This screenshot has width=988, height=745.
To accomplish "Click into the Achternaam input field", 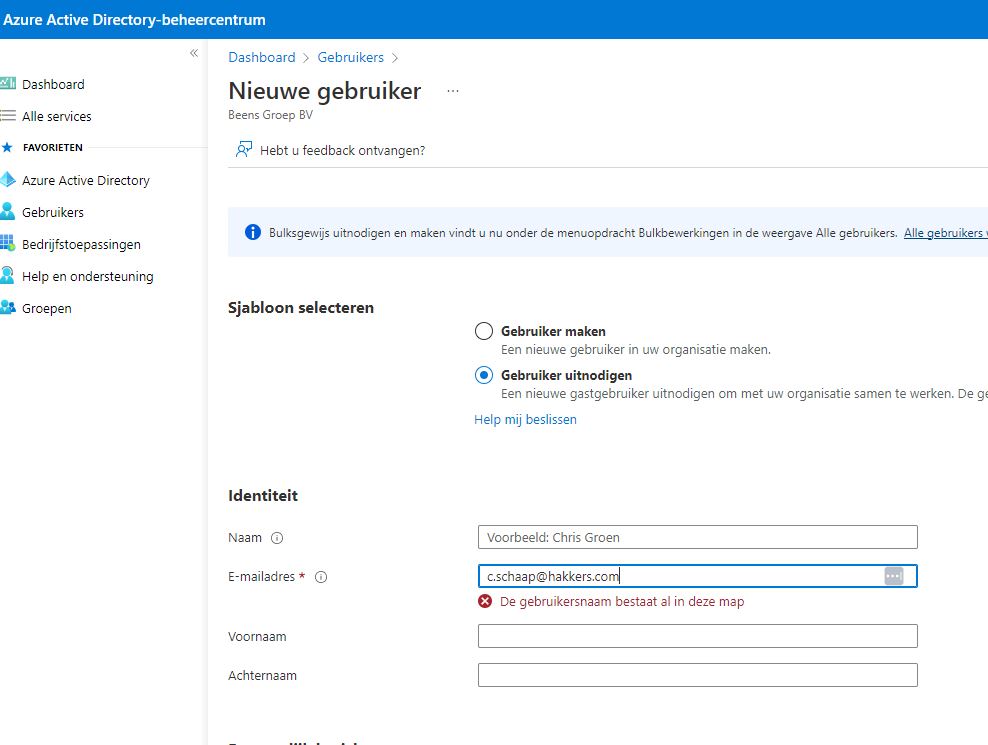I will click(x=698, y=675).
